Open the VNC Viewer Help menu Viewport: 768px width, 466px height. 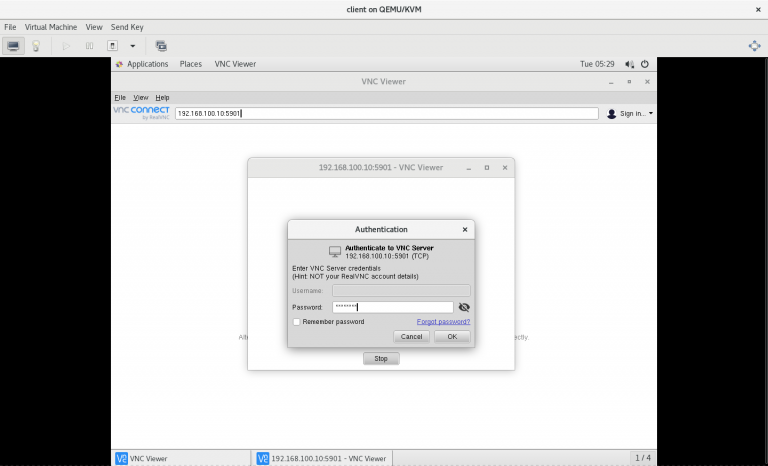point(162,98)
